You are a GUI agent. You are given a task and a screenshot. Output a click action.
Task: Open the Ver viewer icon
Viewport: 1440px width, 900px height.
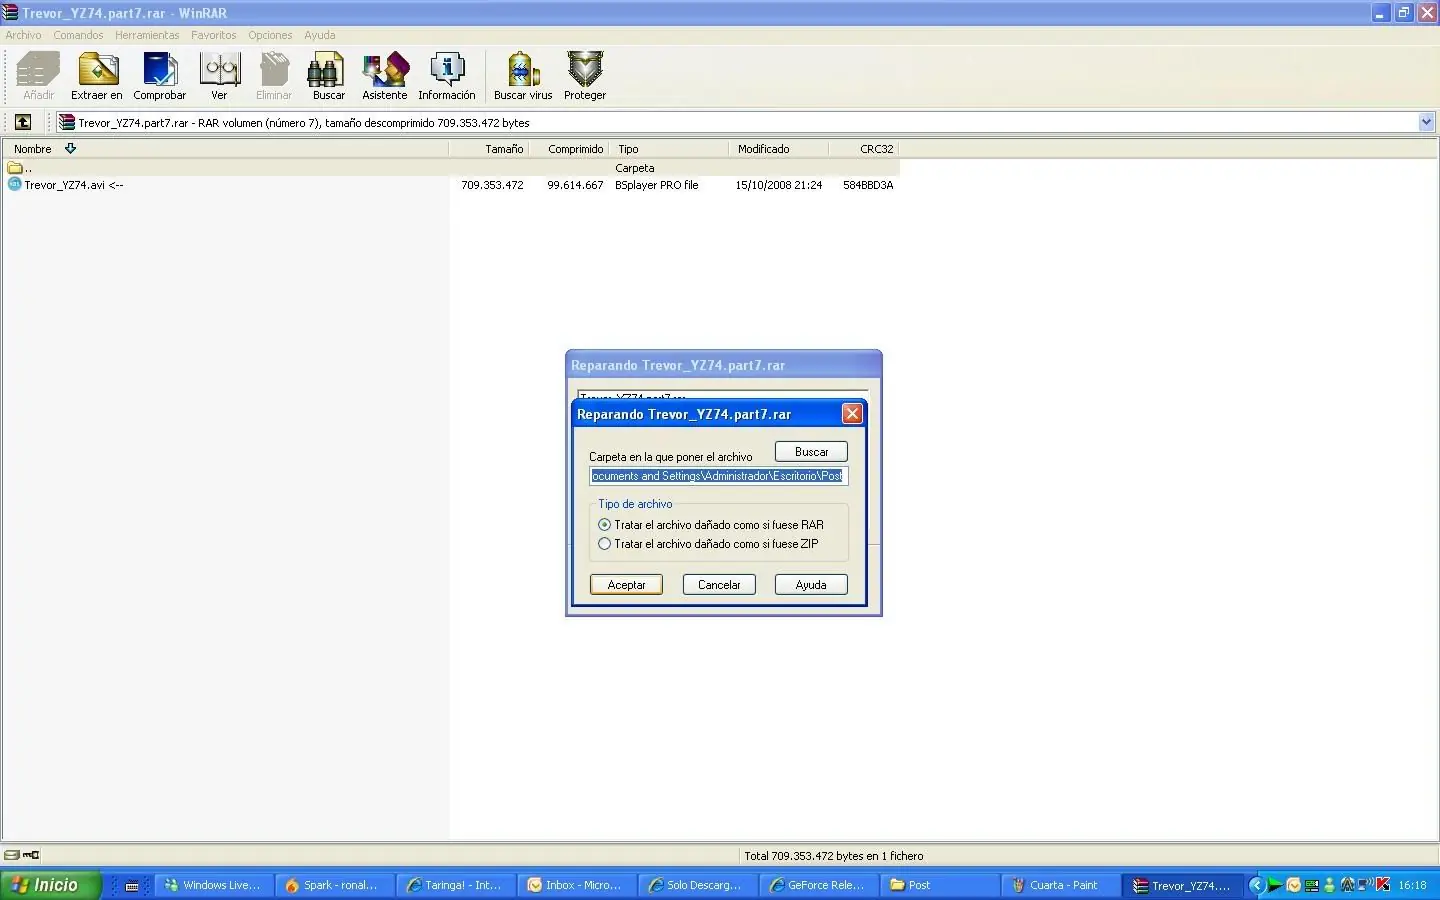click(x=219, y=76)
